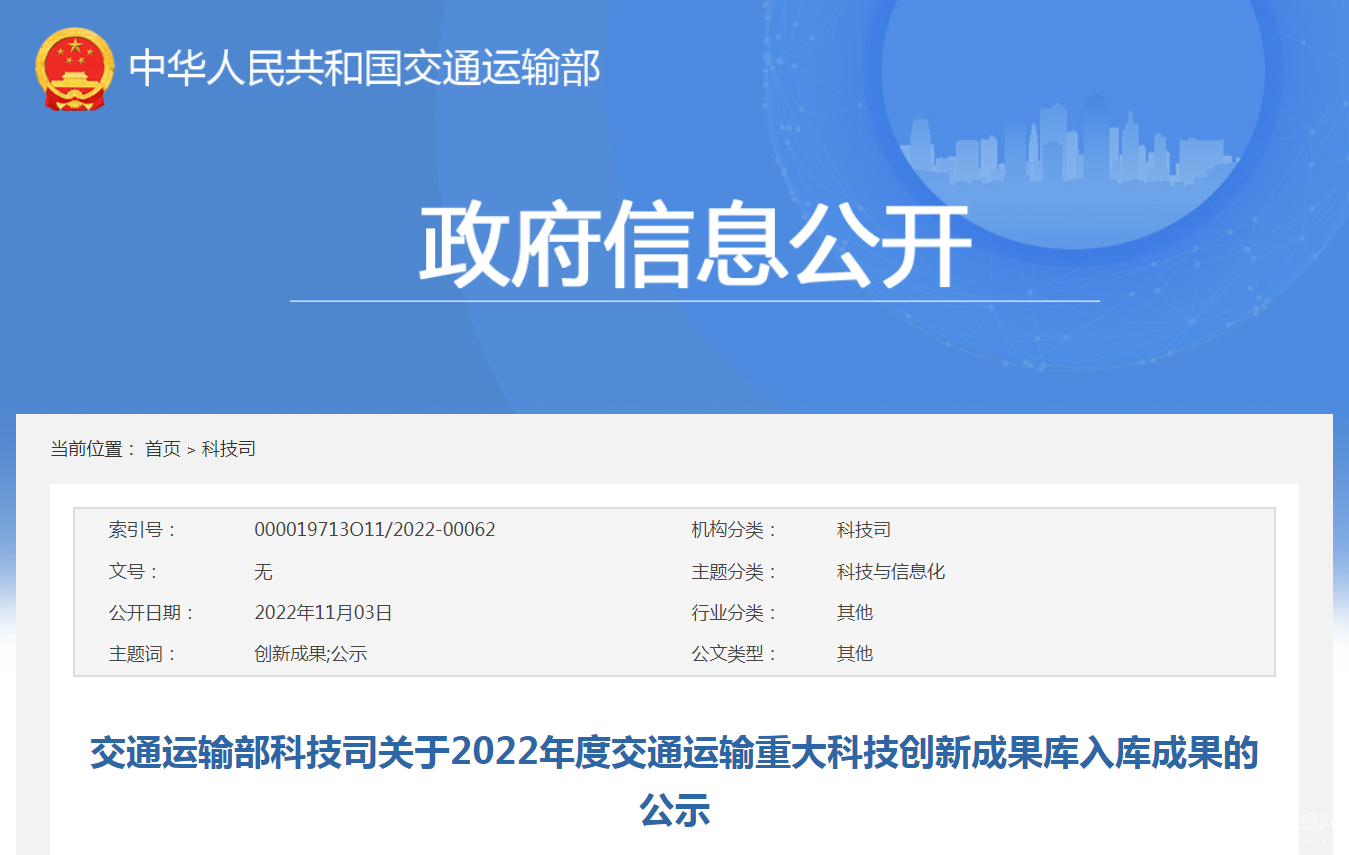Select index number 000019713O11/2022-00062
The image size is (1349, 855).
[375, 530]
